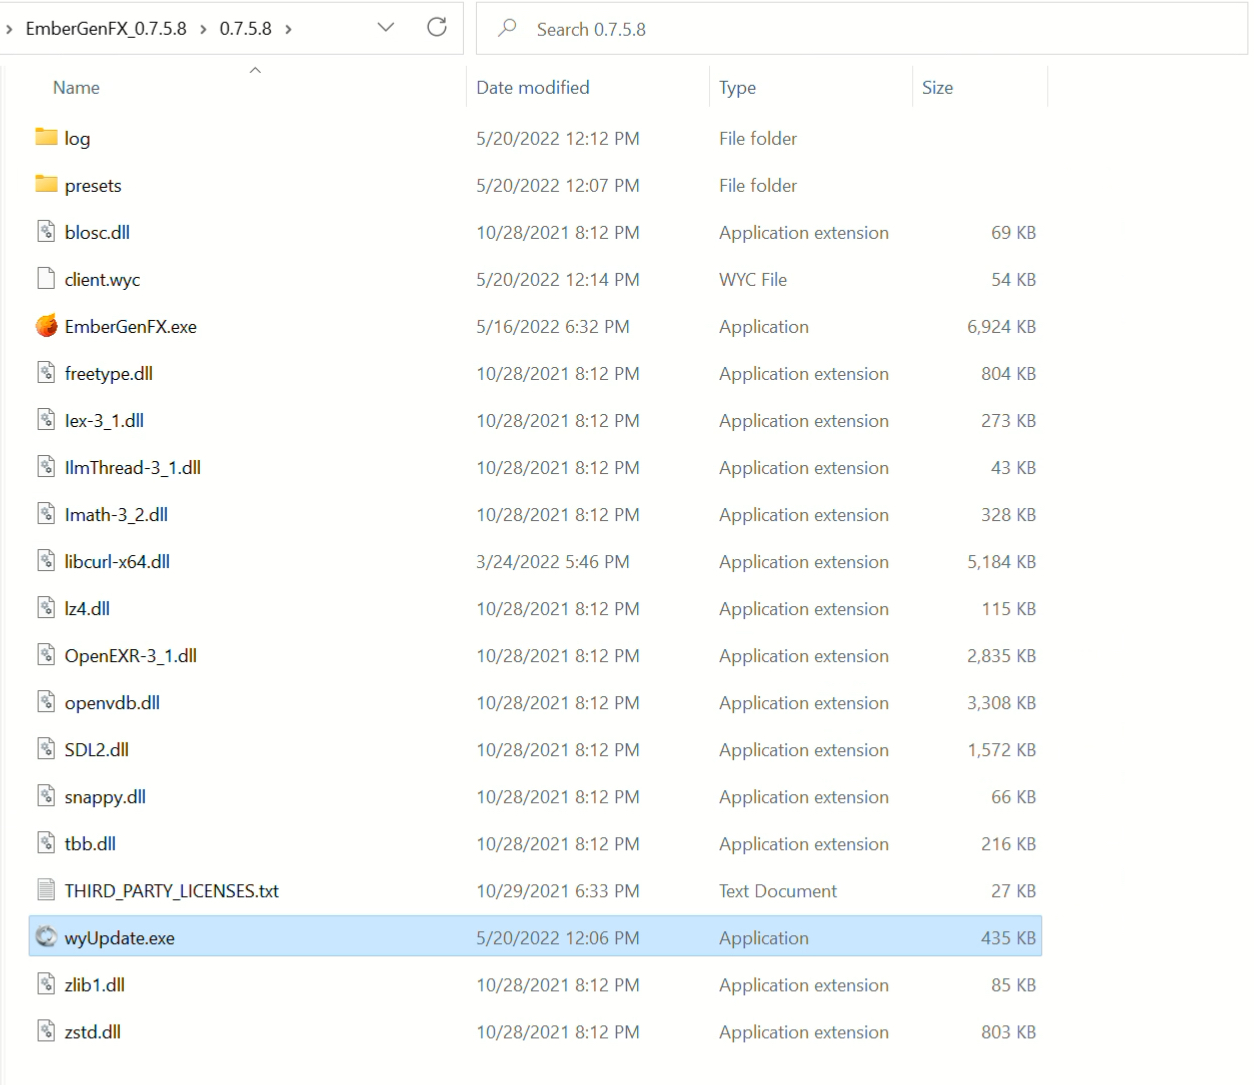The height and width of the screenshot is (1085, 1254).
Task: Click the 5,184 KB size value
Action: pos(1001,562)
